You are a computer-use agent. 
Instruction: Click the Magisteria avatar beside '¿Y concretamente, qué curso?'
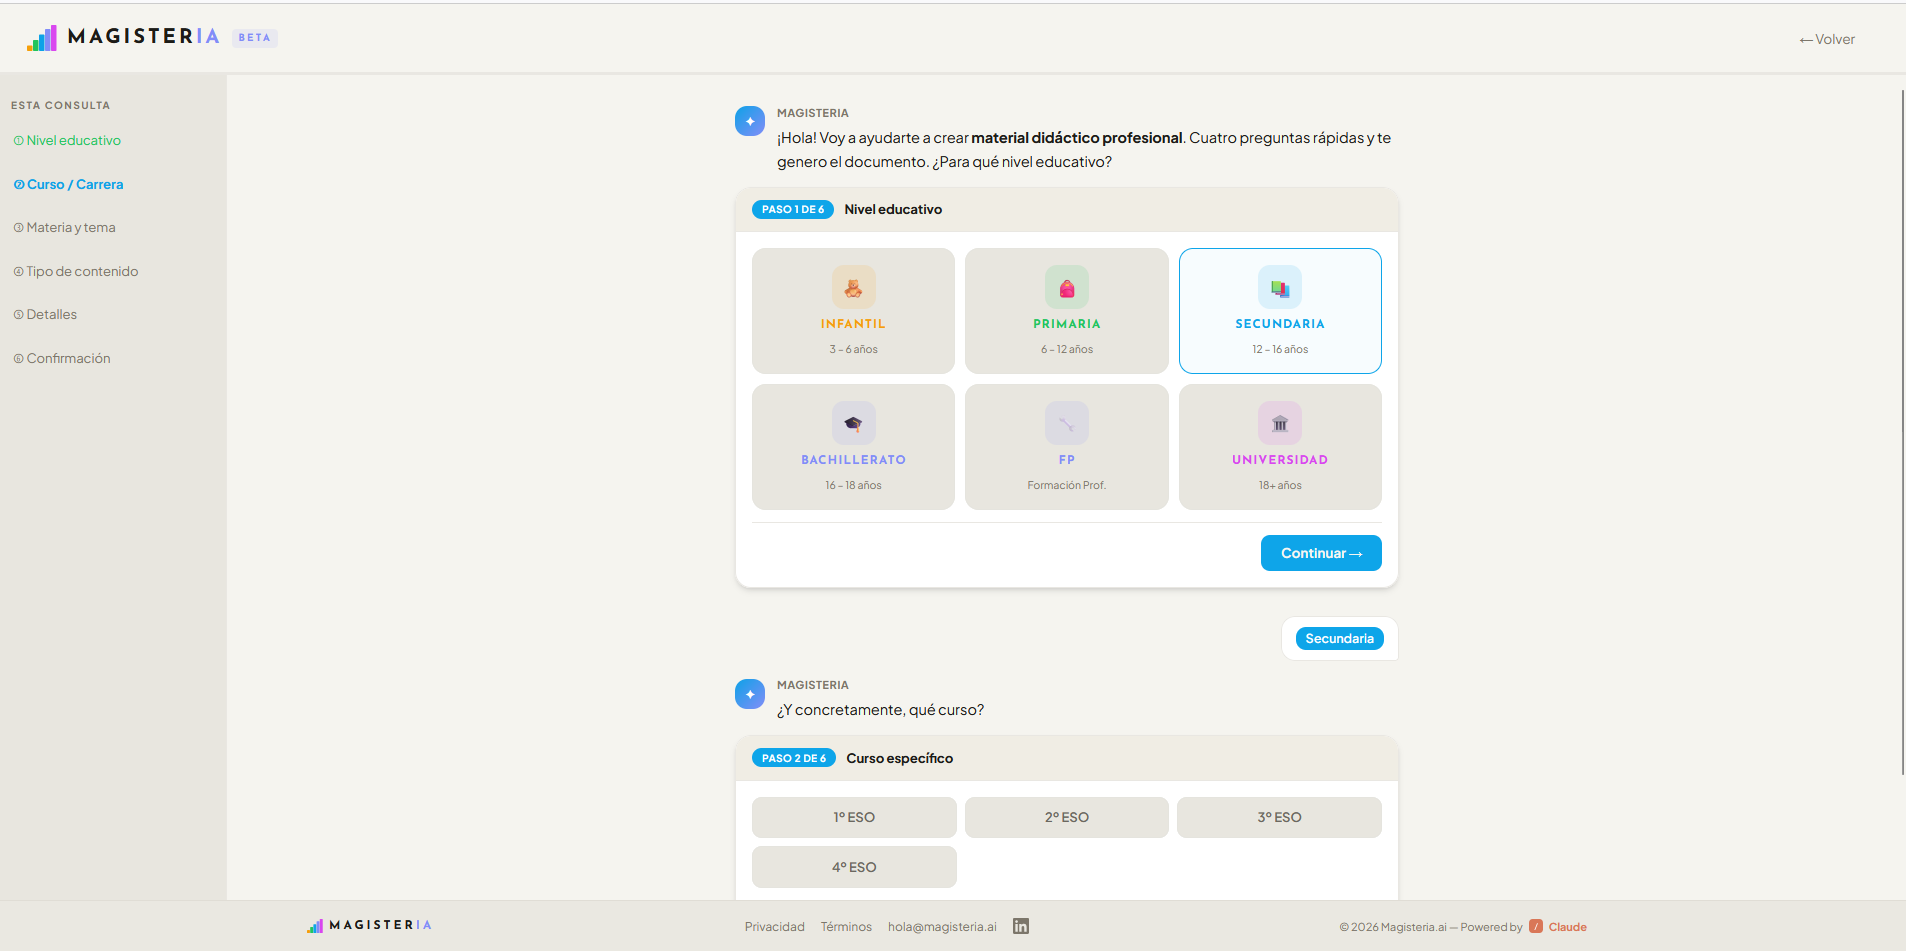pos(750,693)
